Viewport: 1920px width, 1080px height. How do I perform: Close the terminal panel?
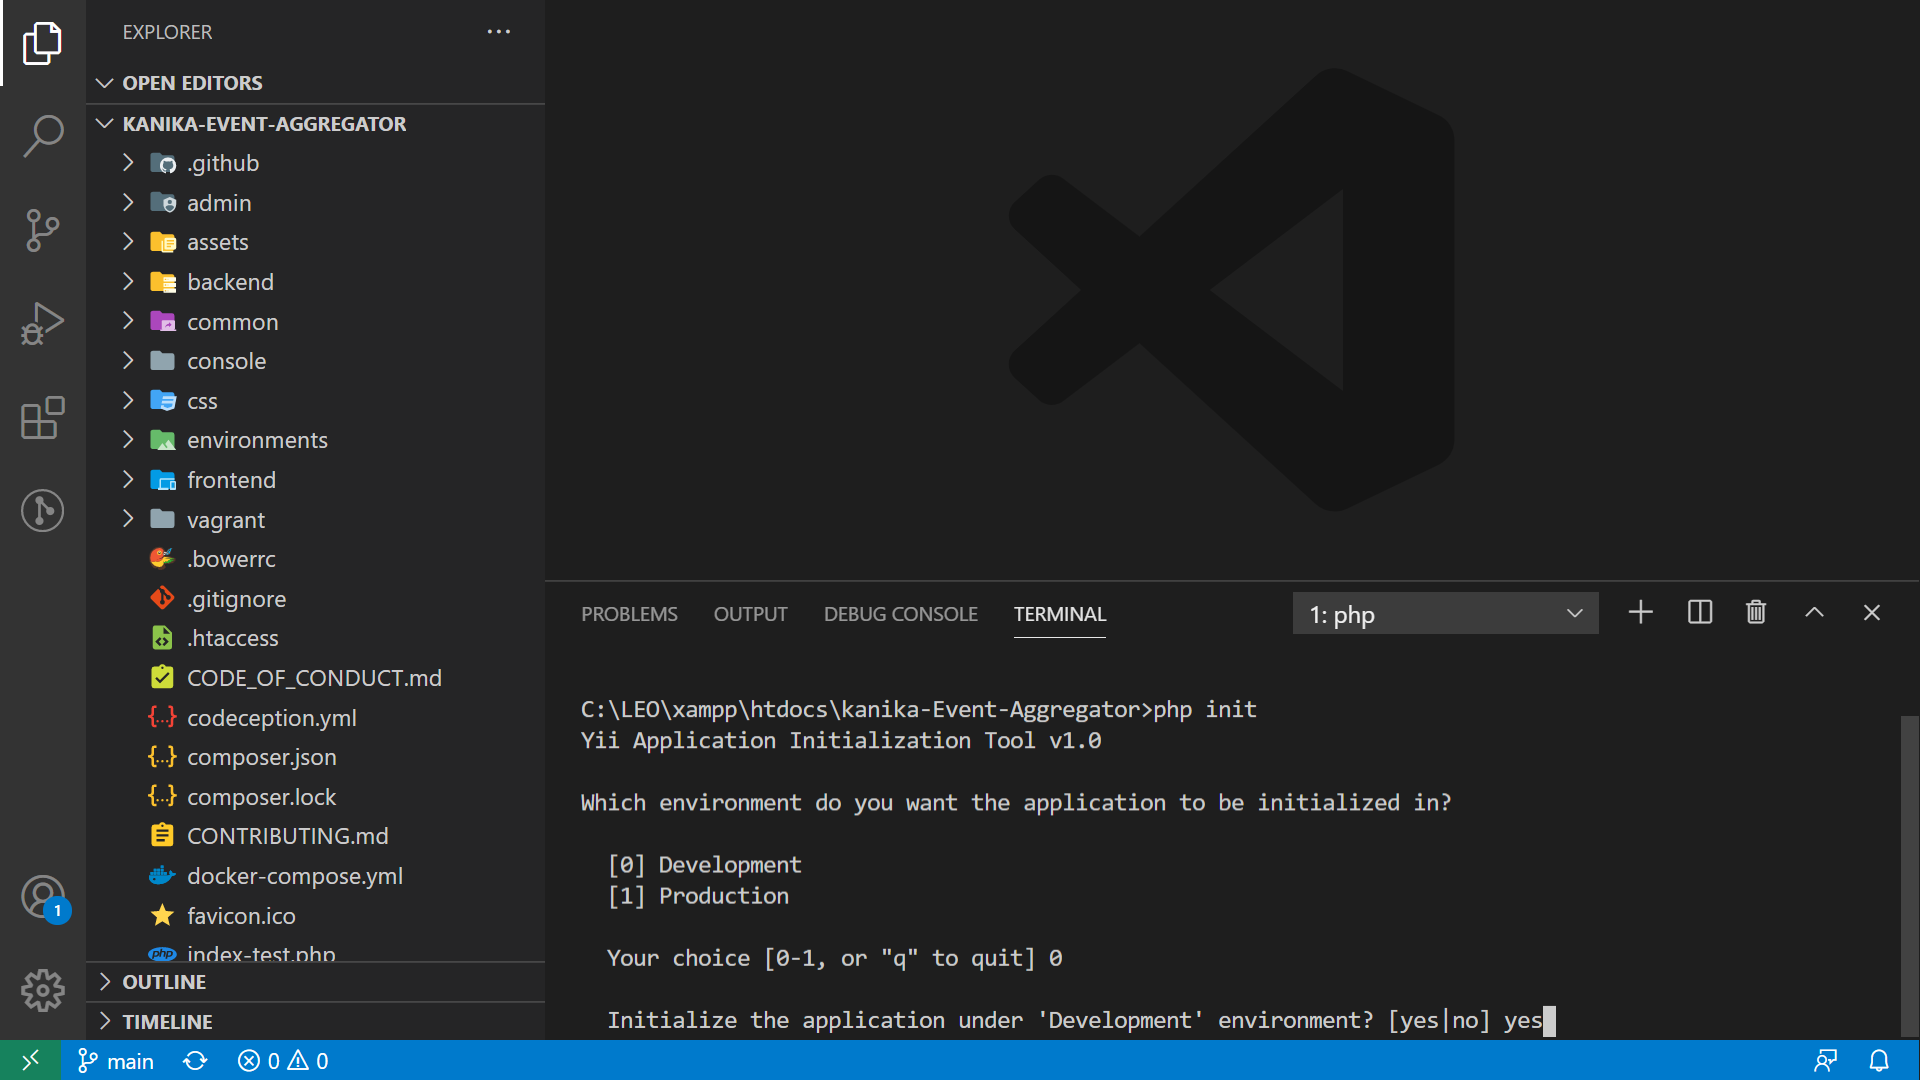click(1872, 613)
